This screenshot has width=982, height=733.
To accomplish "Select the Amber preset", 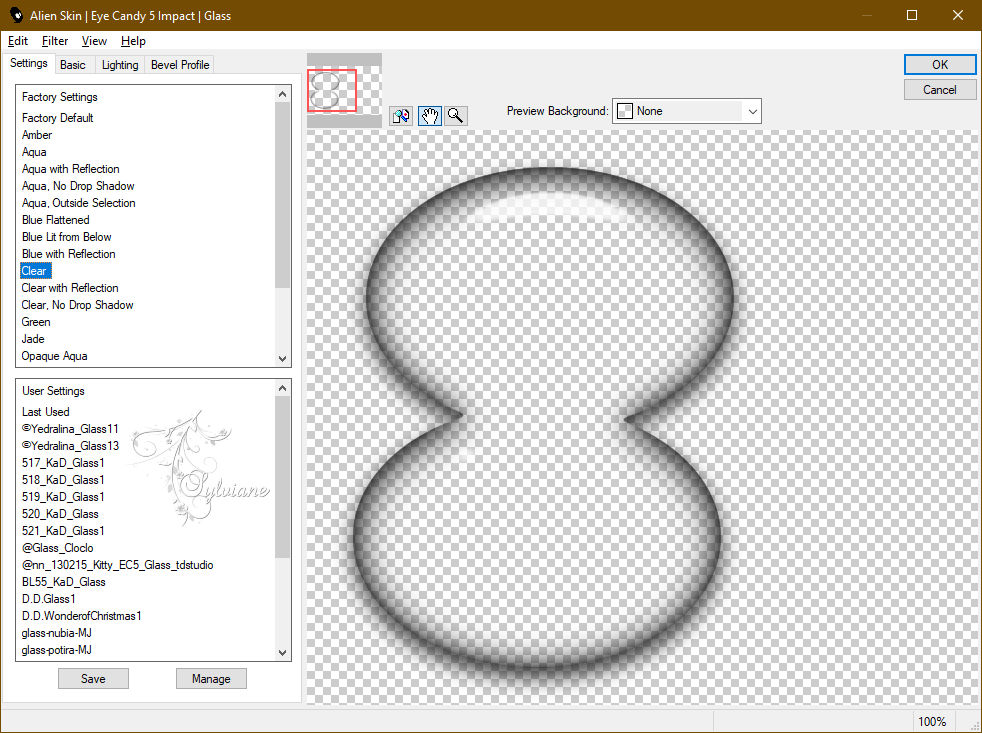I will (x=37, y=135).
